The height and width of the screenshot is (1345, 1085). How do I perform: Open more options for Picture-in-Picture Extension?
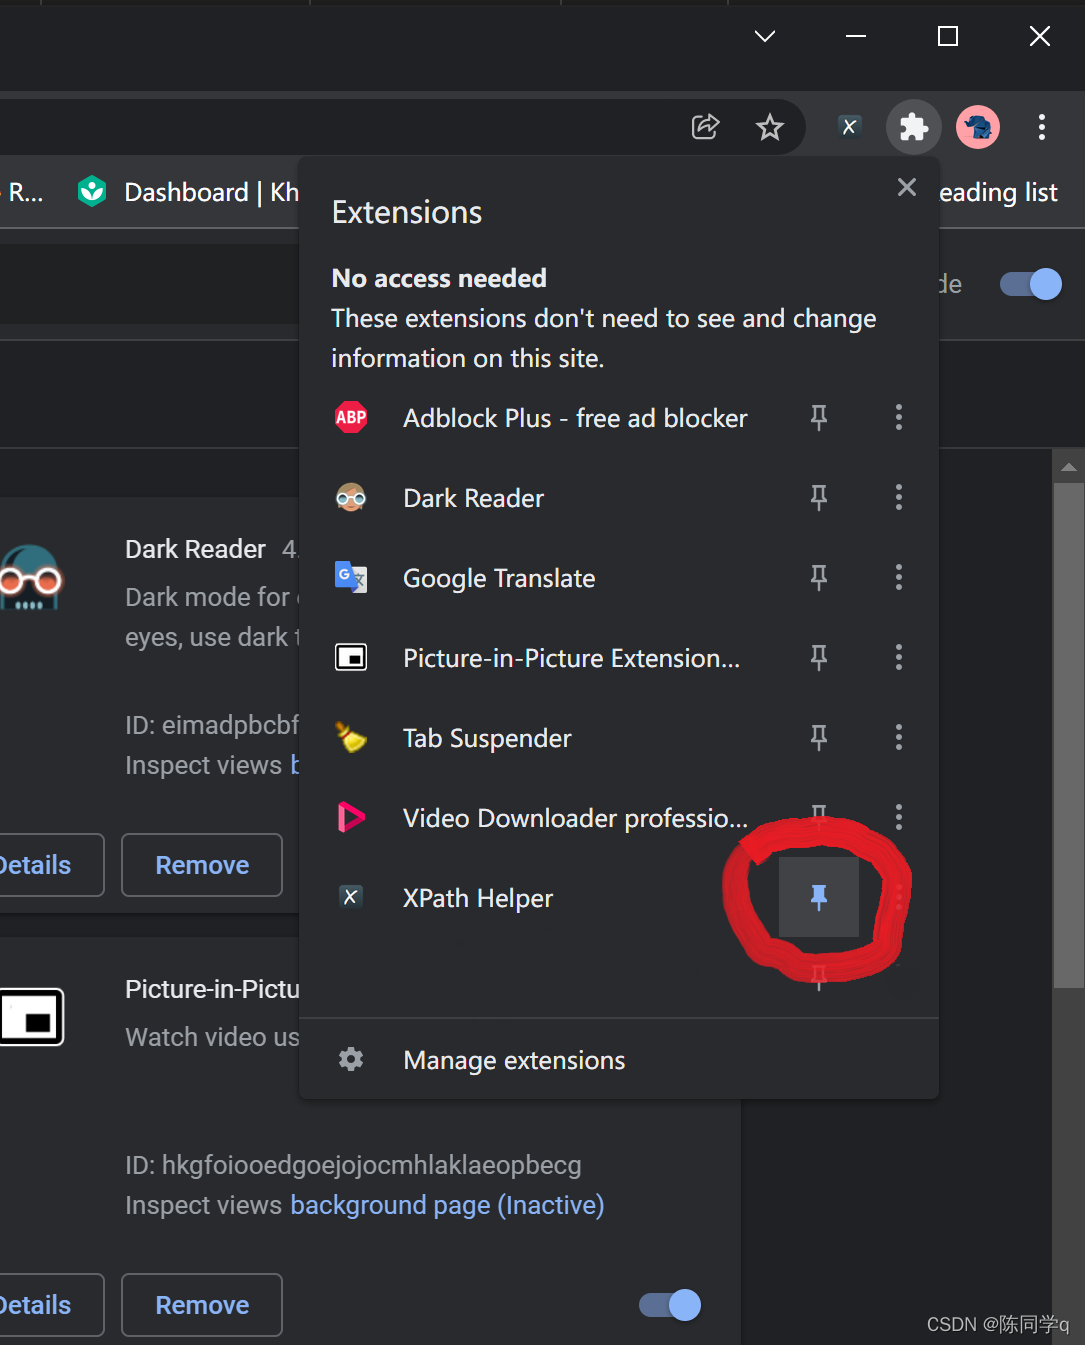[899, 657]
